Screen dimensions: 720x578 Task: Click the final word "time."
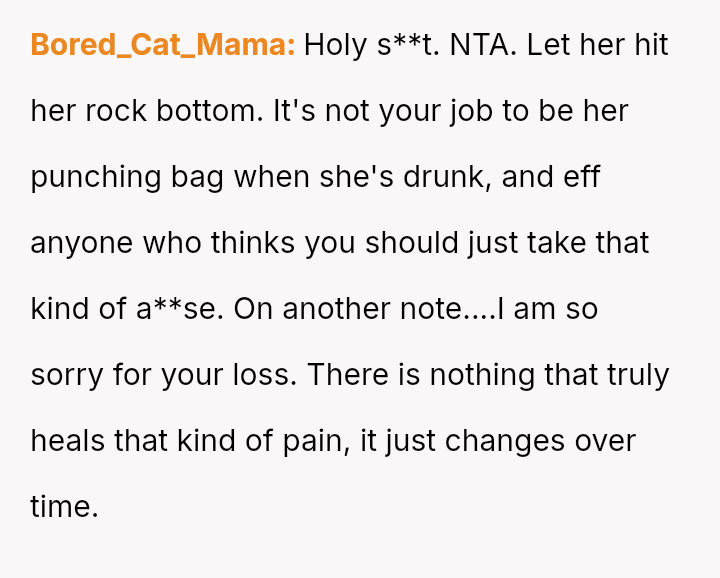click(64, 507)
